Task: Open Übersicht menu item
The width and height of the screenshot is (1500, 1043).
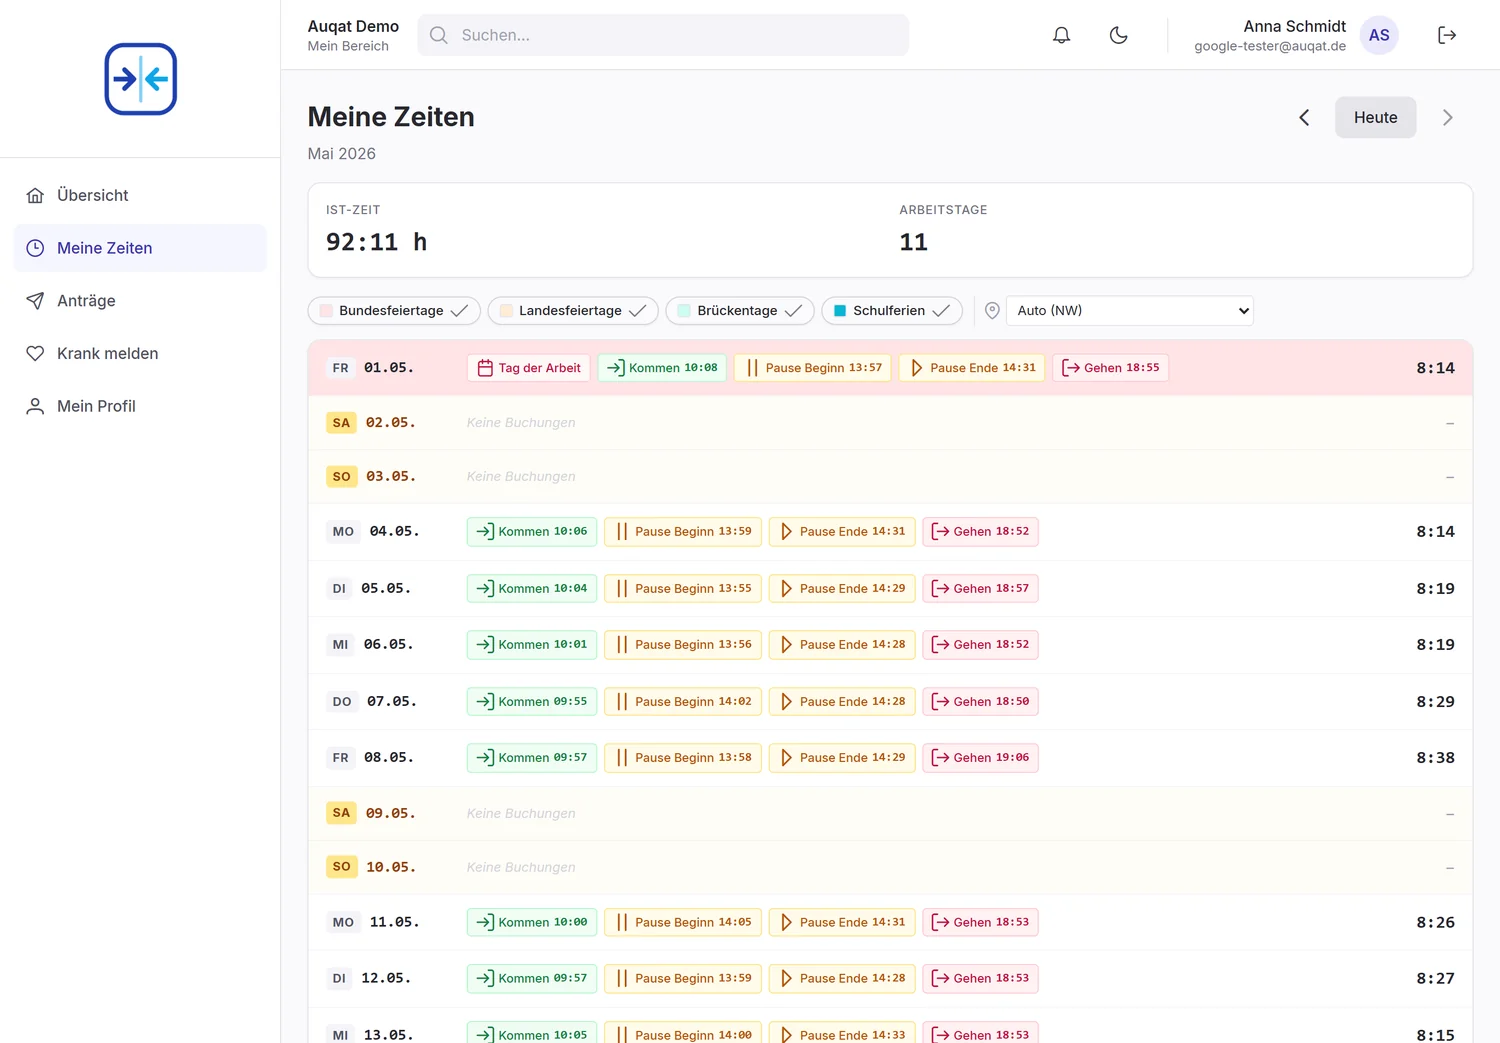Action: tap(140, 195)
